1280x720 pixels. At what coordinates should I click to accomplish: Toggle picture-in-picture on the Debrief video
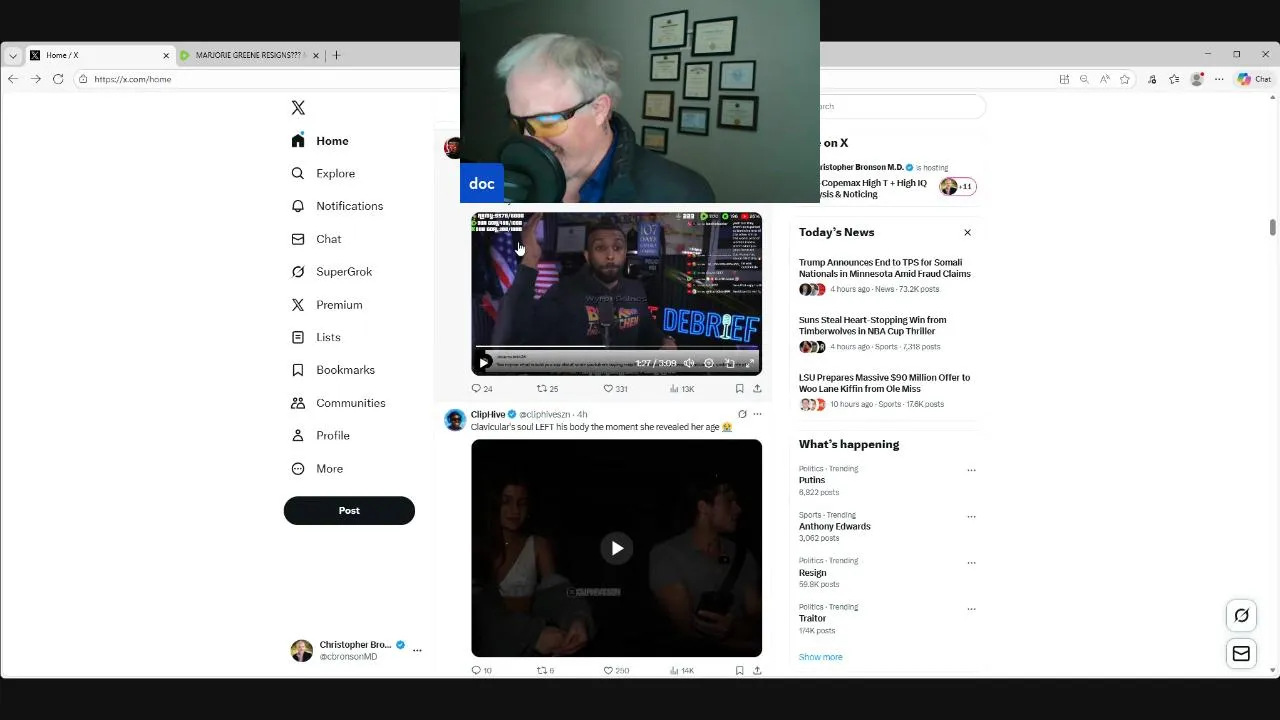[x=729, y=363]
